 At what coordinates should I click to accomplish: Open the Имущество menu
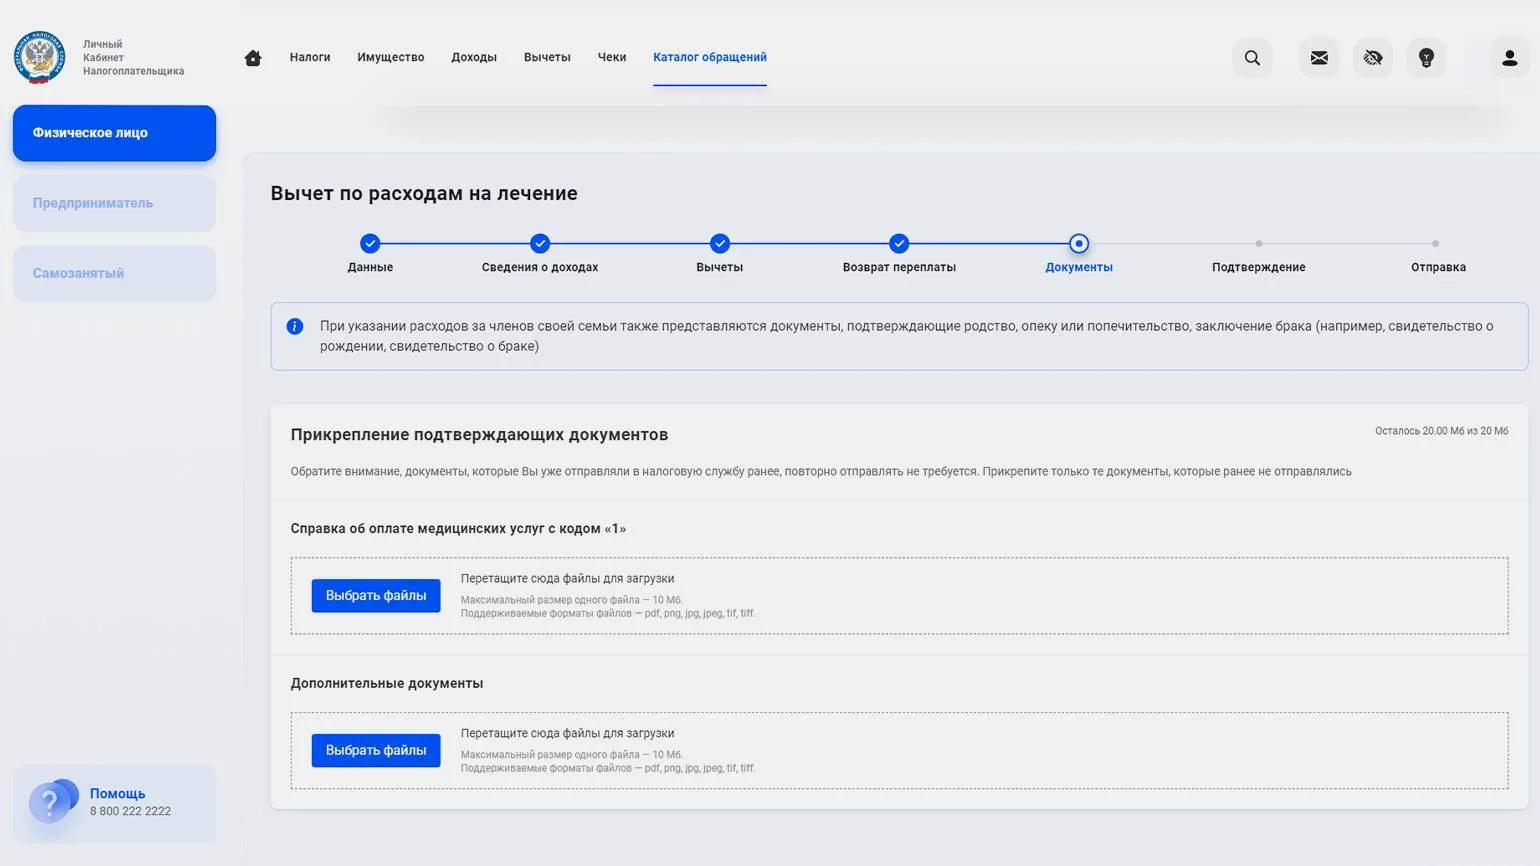coord(391,57)
